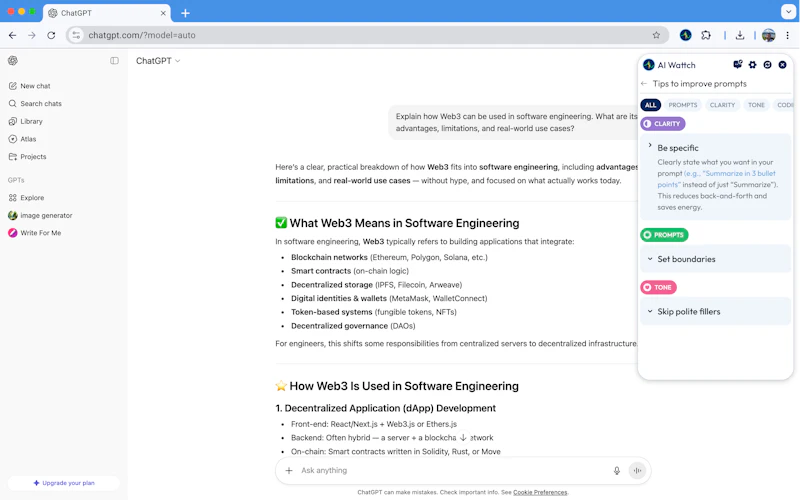Open the image generator GPT
The image size is (800, 500).
coord(40,215)
